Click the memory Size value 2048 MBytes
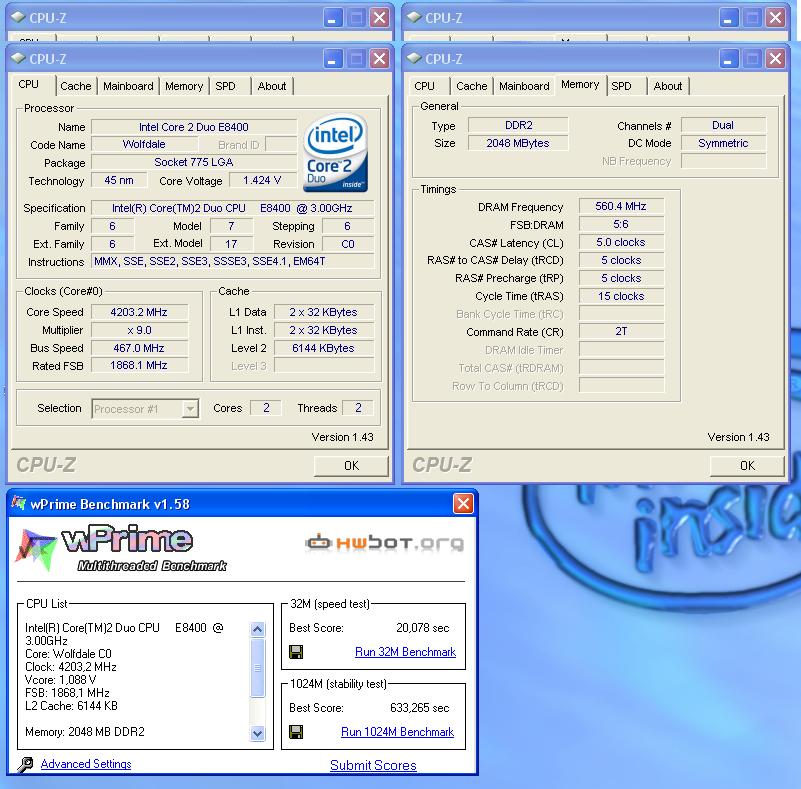The image size is (801, 789). tap(517, 144)
